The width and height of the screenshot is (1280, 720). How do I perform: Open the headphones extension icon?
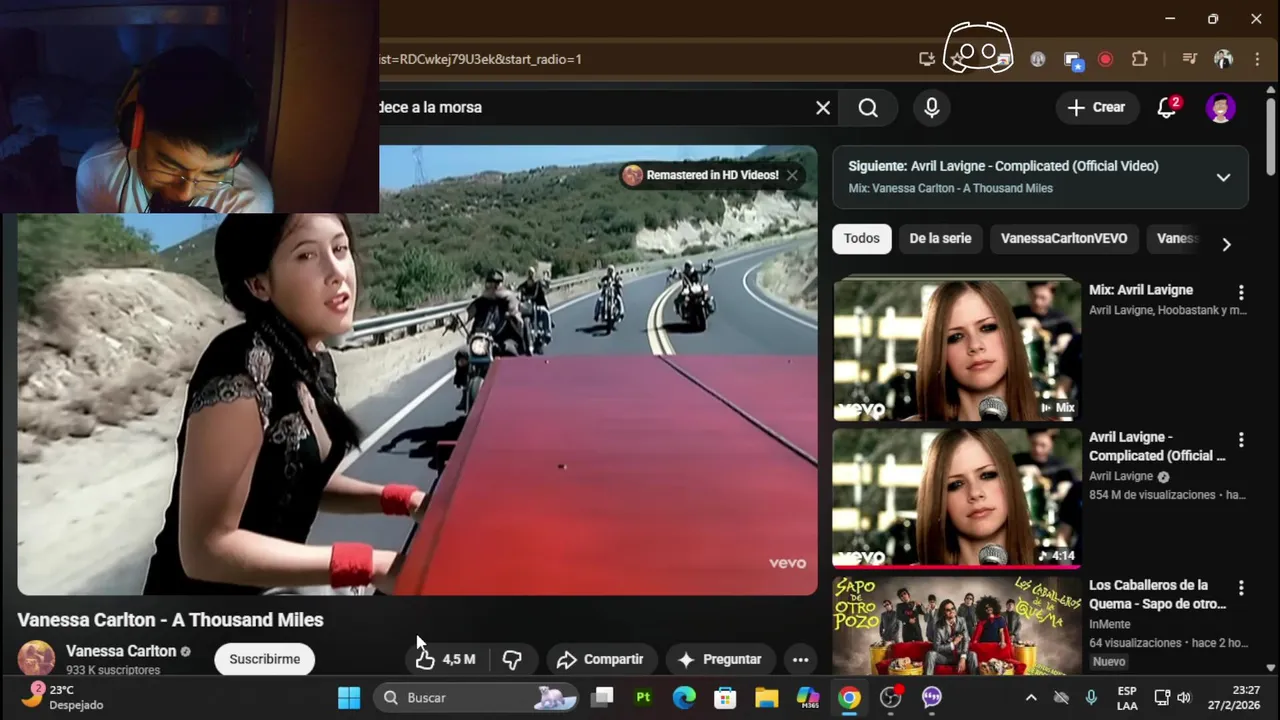(1038, 59)
